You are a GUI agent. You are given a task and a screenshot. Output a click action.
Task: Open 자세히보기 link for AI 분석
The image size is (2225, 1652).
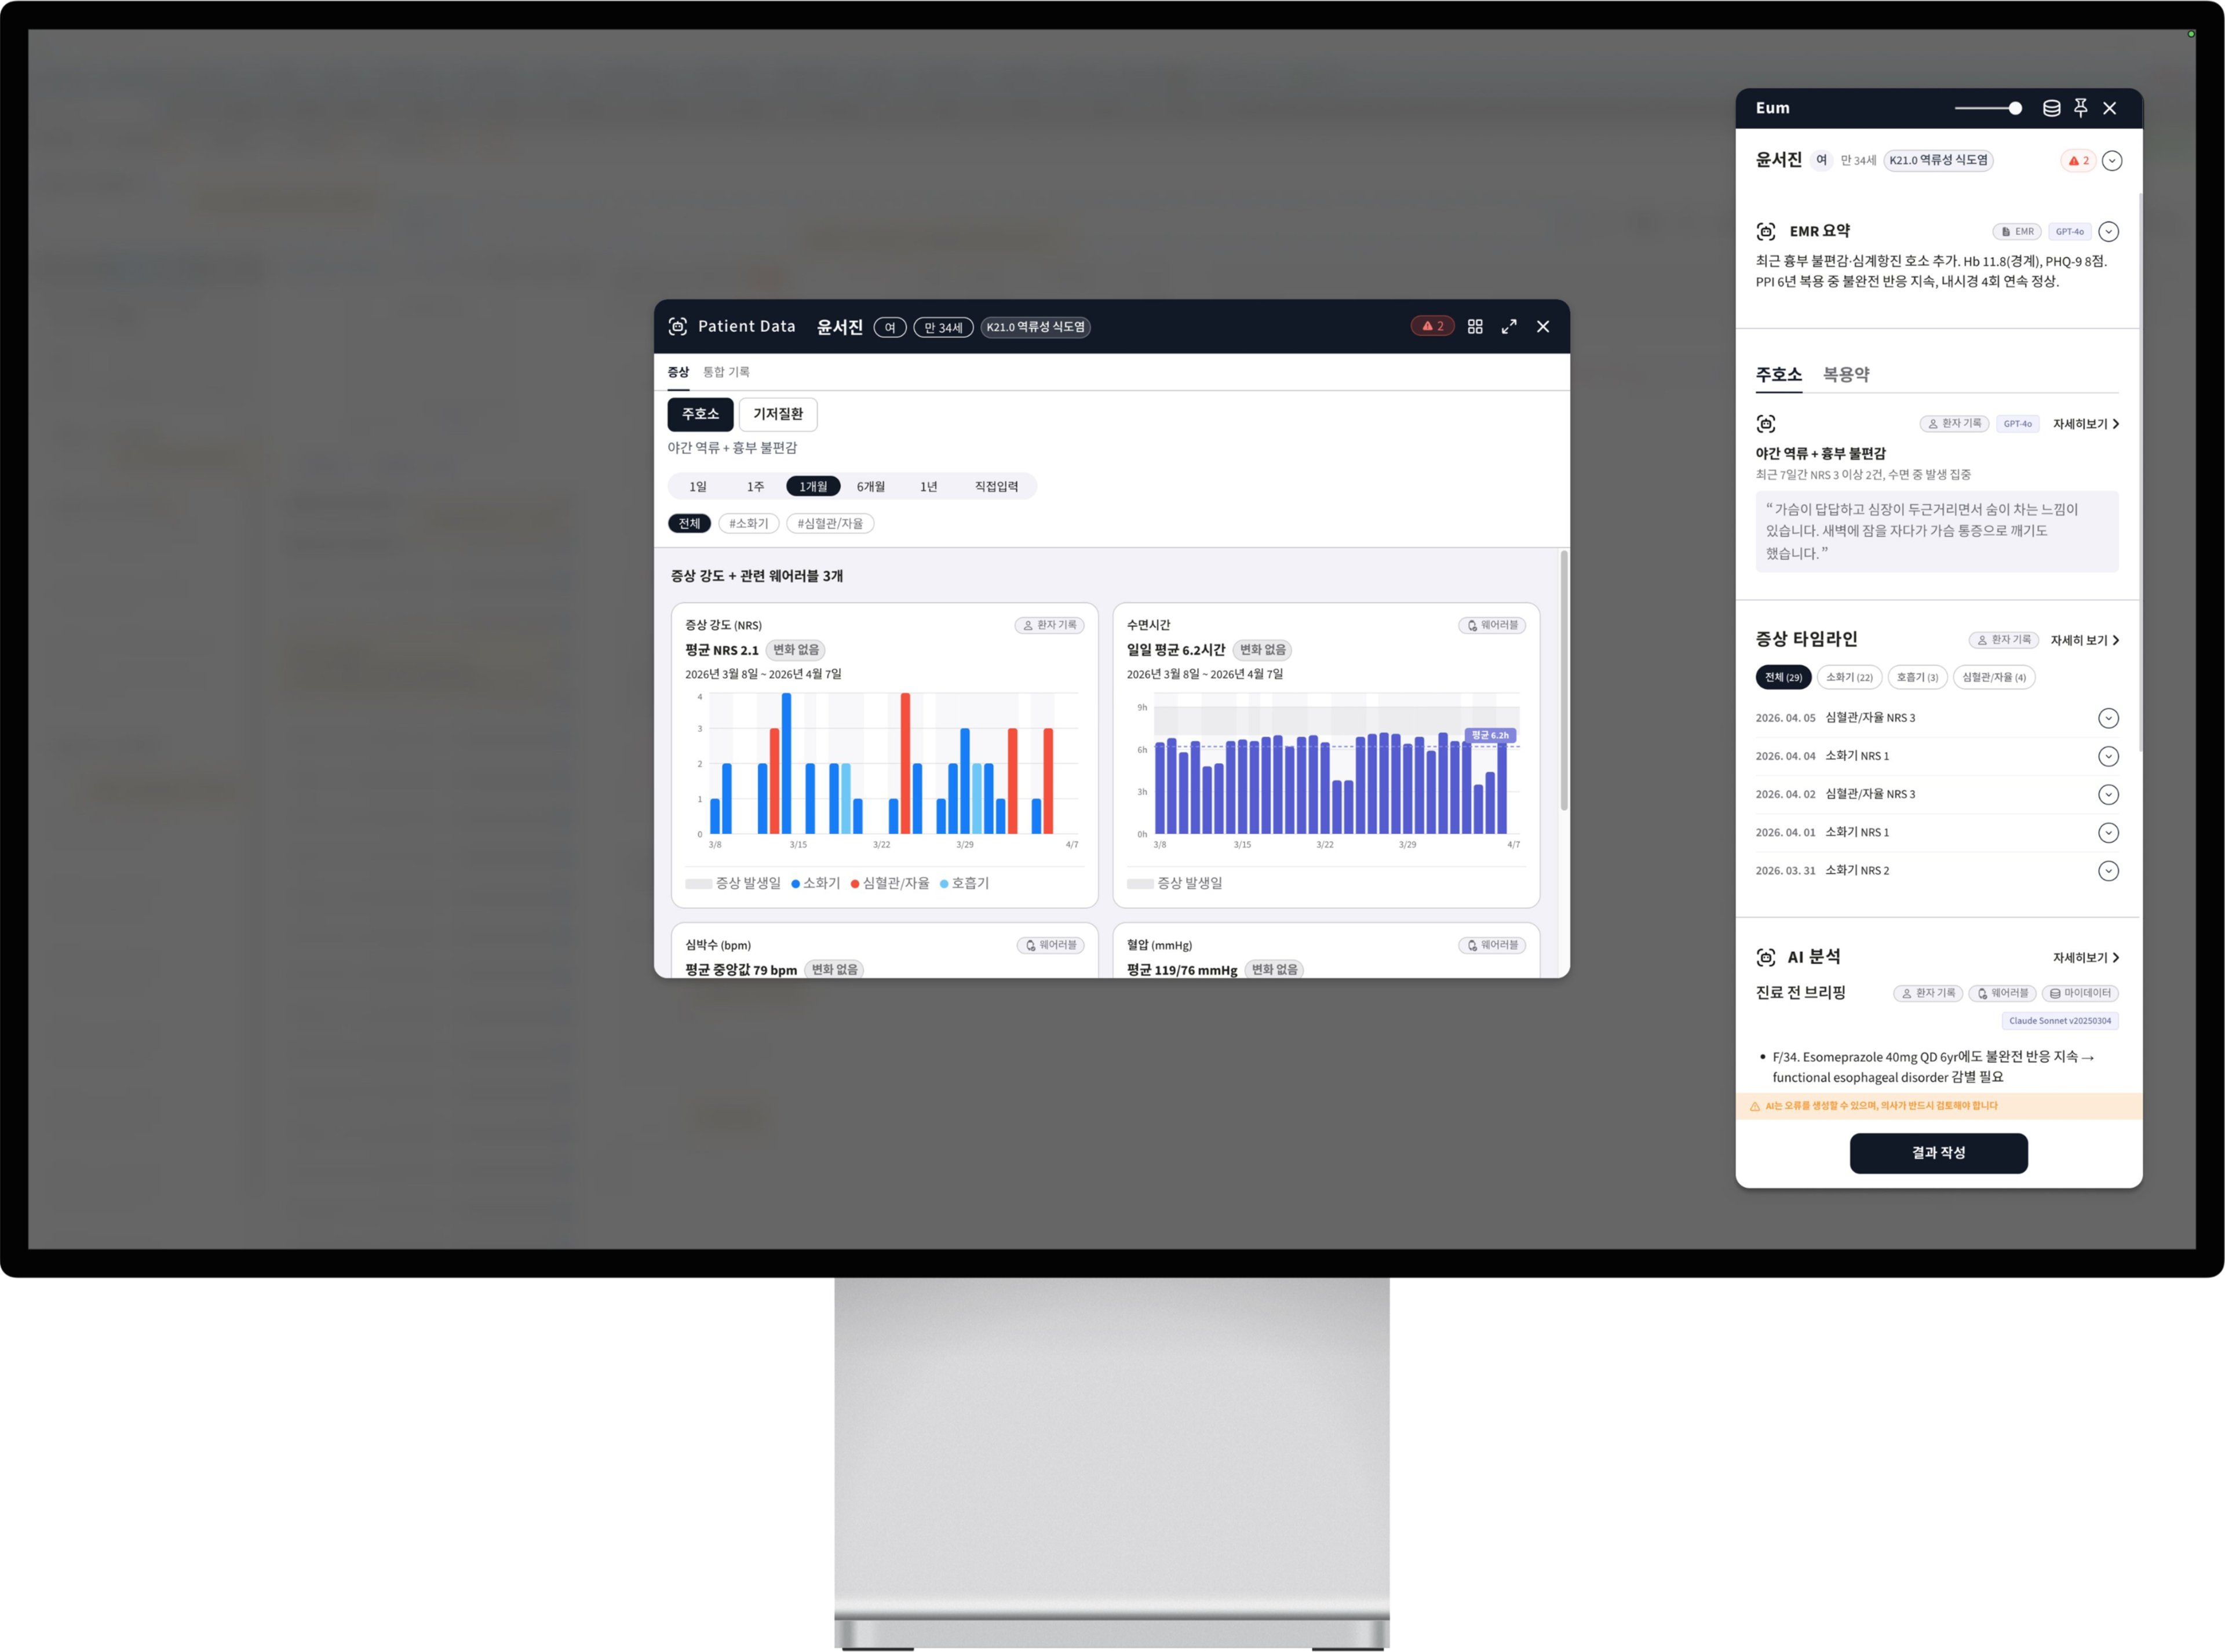[x=2085, y=958]
